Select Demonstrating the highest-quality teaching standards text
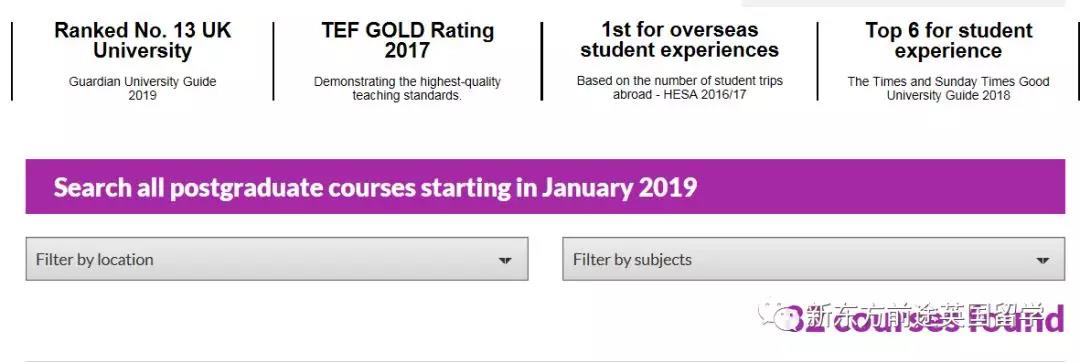1080x363 pixels. [408, 88]
